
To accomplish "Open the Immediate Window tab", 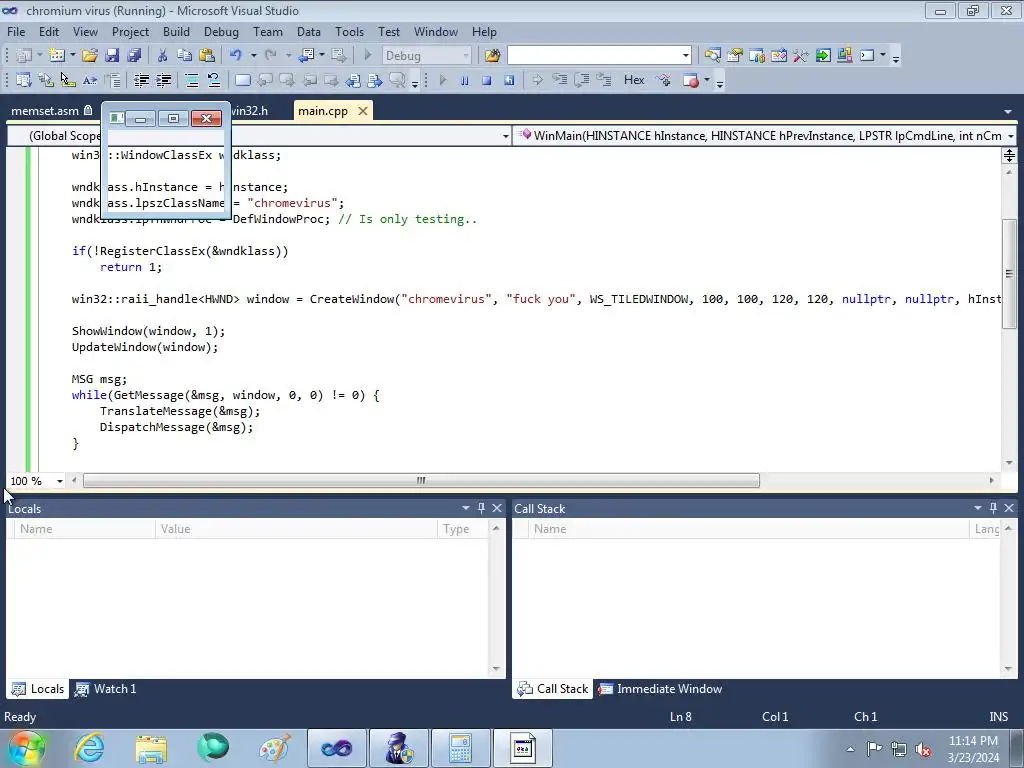I will pos(660,689).
